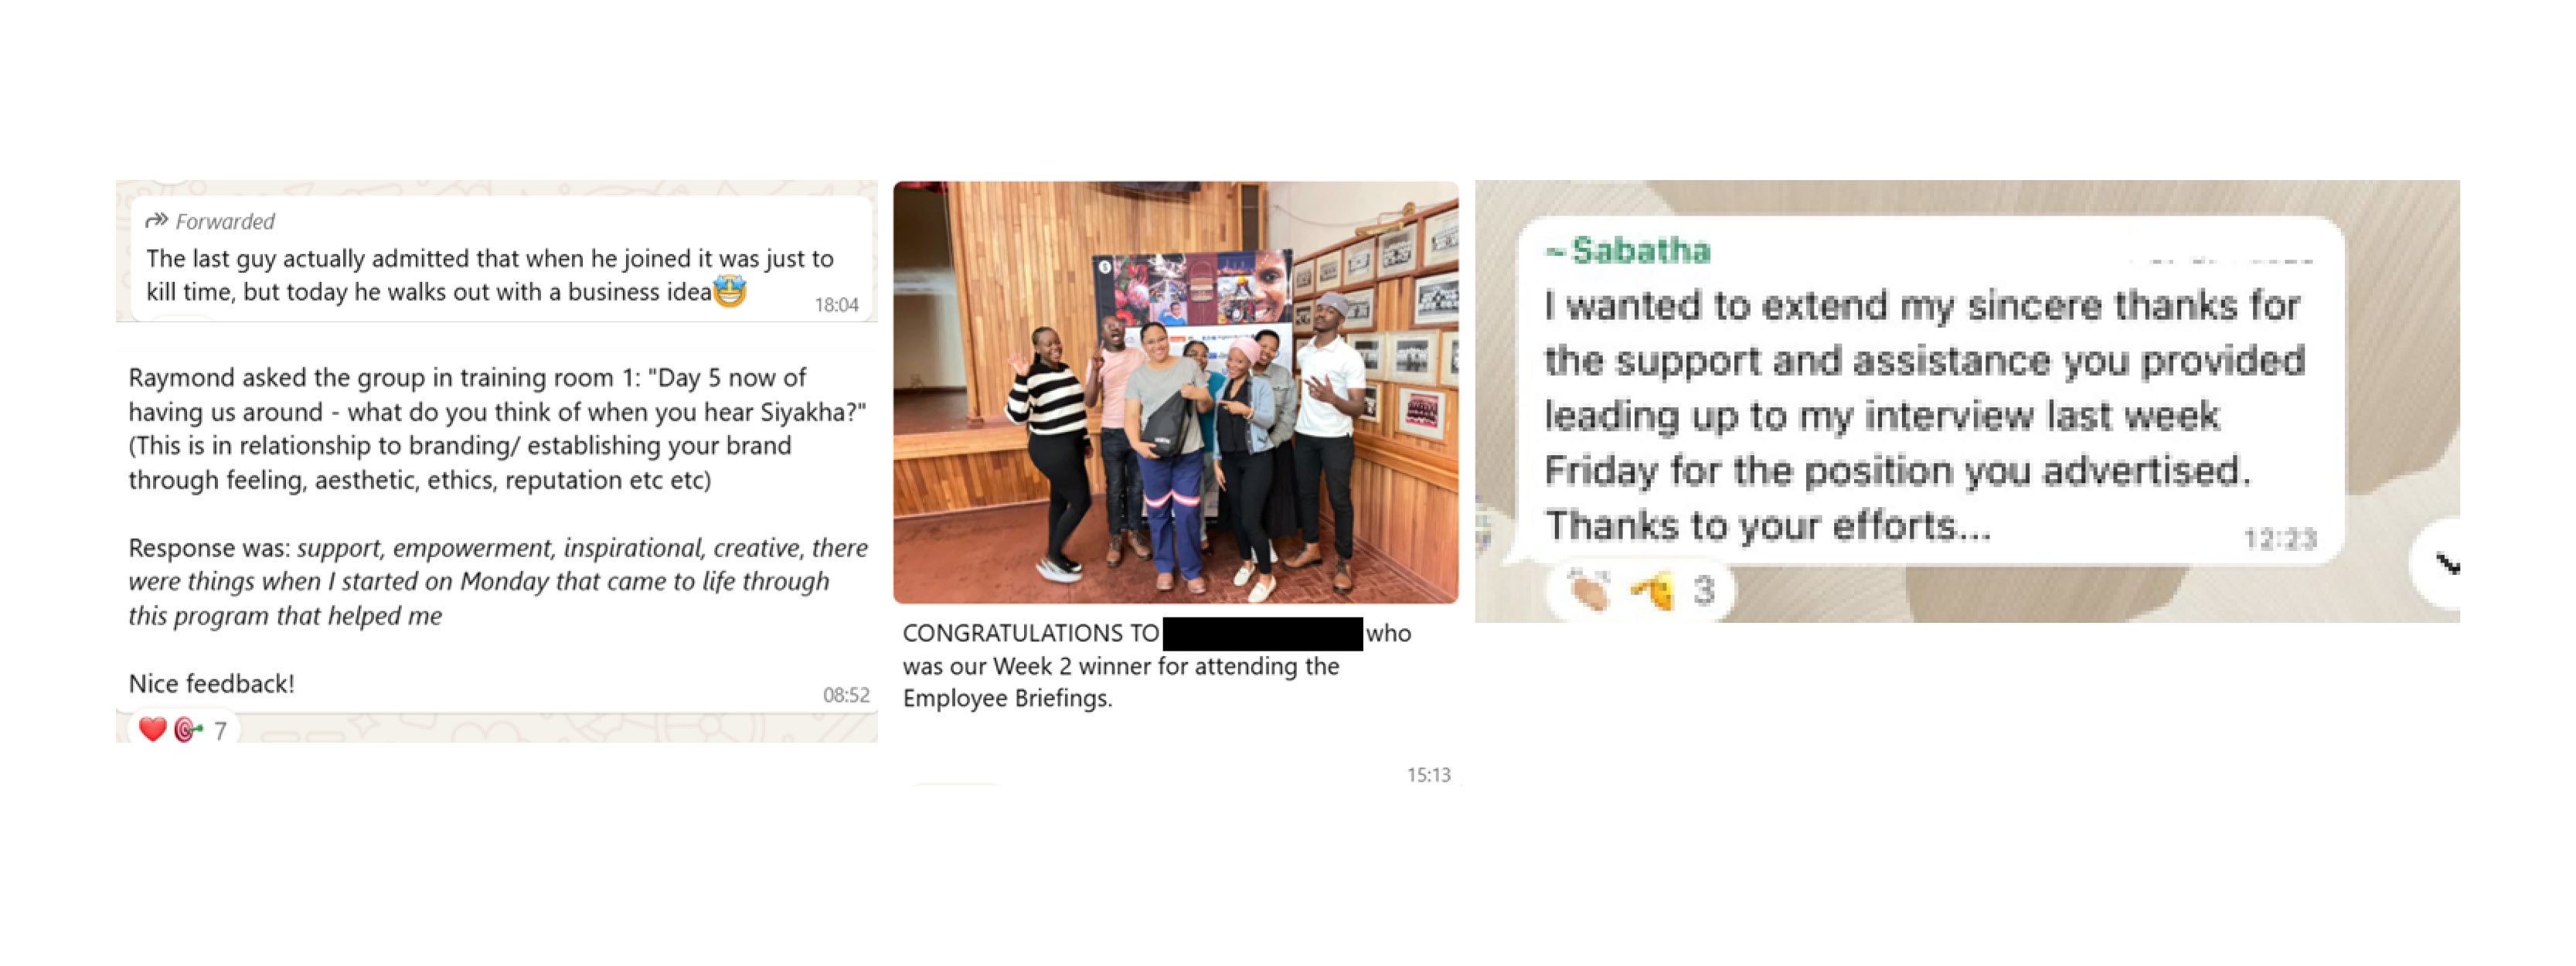Click the clapping hands reaction emoji

[1588, 590]
